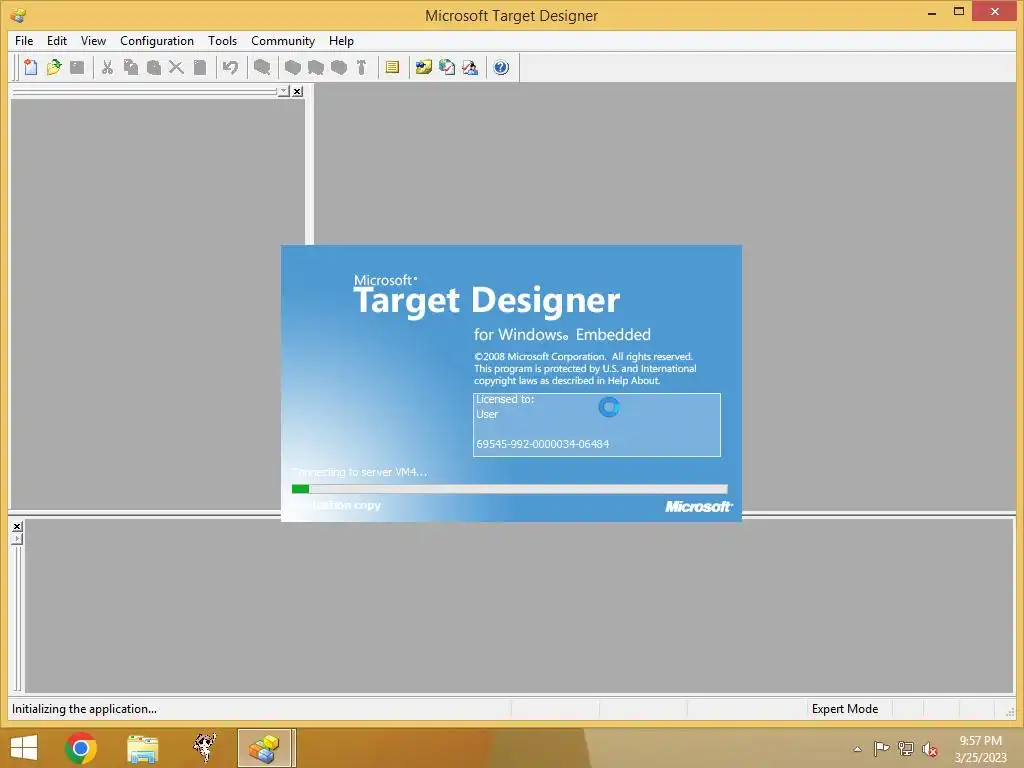1024x768 pixels.
Task: Open the Configuration menu
Action: pos(157,40)
